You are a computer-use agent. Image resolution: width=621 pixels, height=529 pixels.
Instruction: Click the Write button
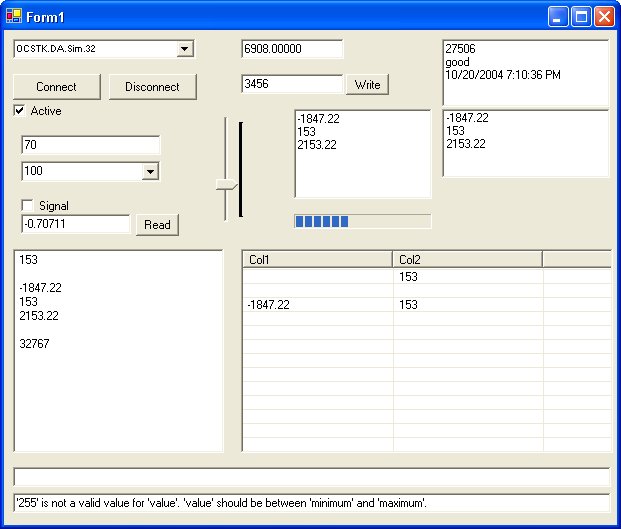tap(367, 84)
